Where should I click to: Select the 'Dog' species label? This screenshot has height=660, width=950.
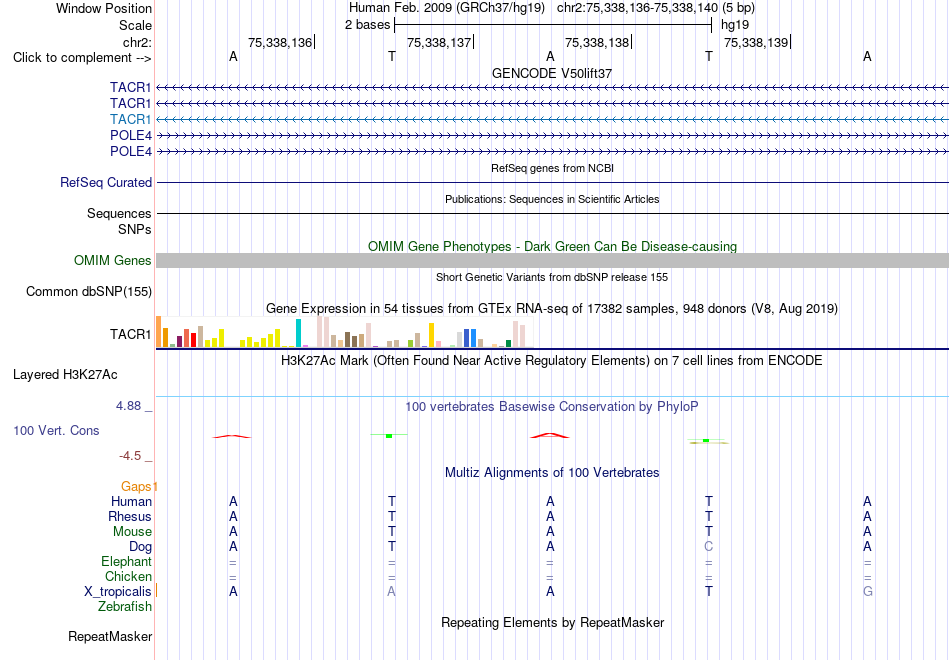[141, 547]
